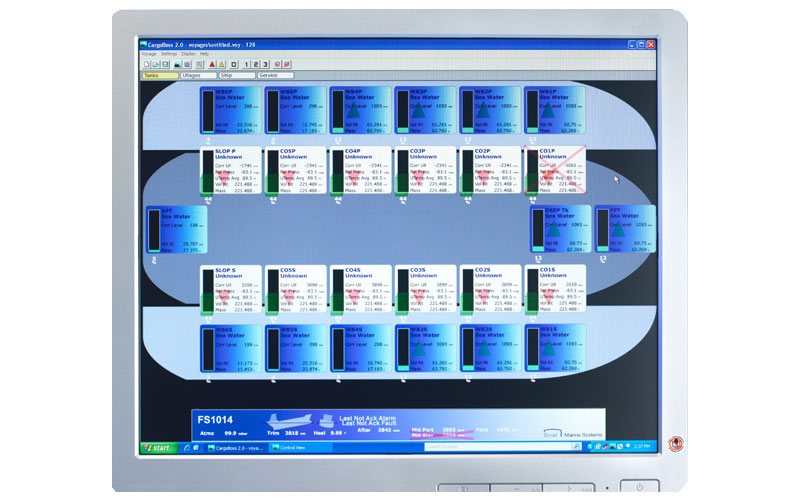
Task: Click the FS1014 ship label
Action: [215, 420]
